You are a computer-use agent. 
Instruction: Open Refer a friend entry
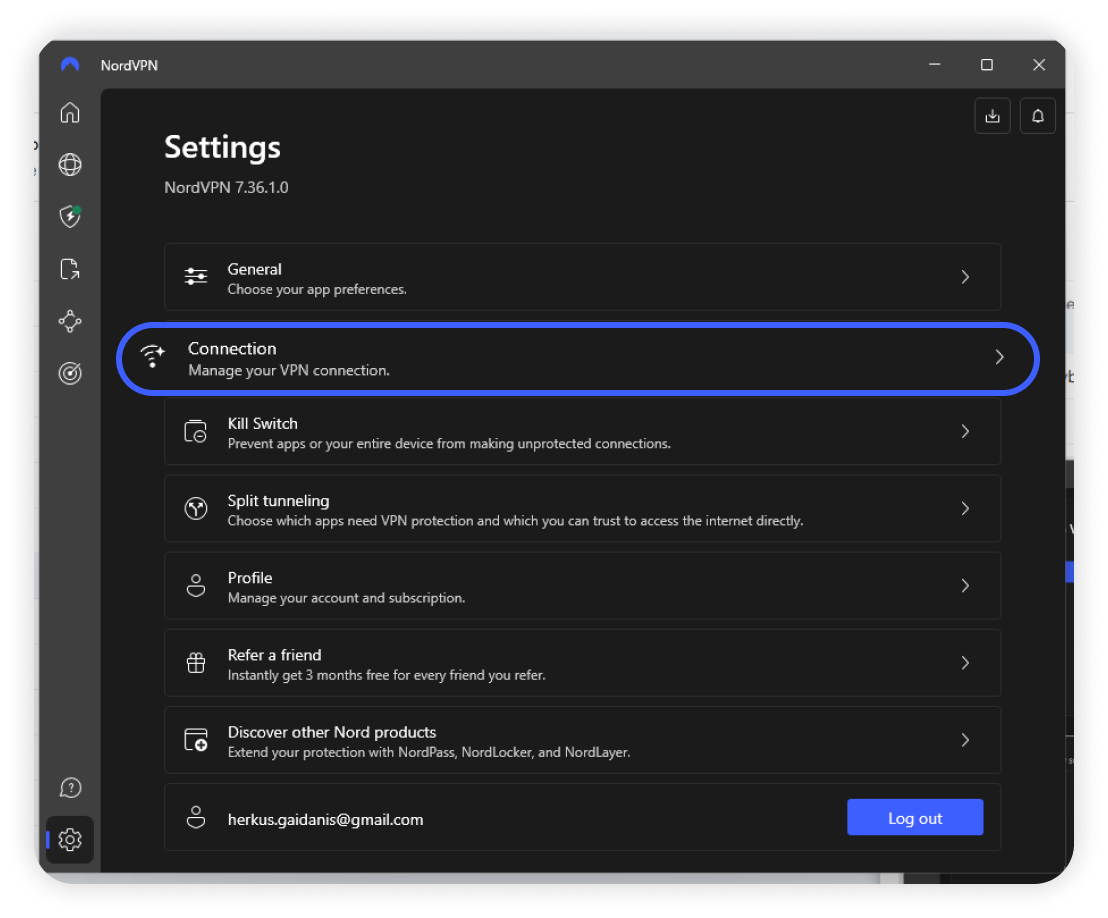coord(582,663)
